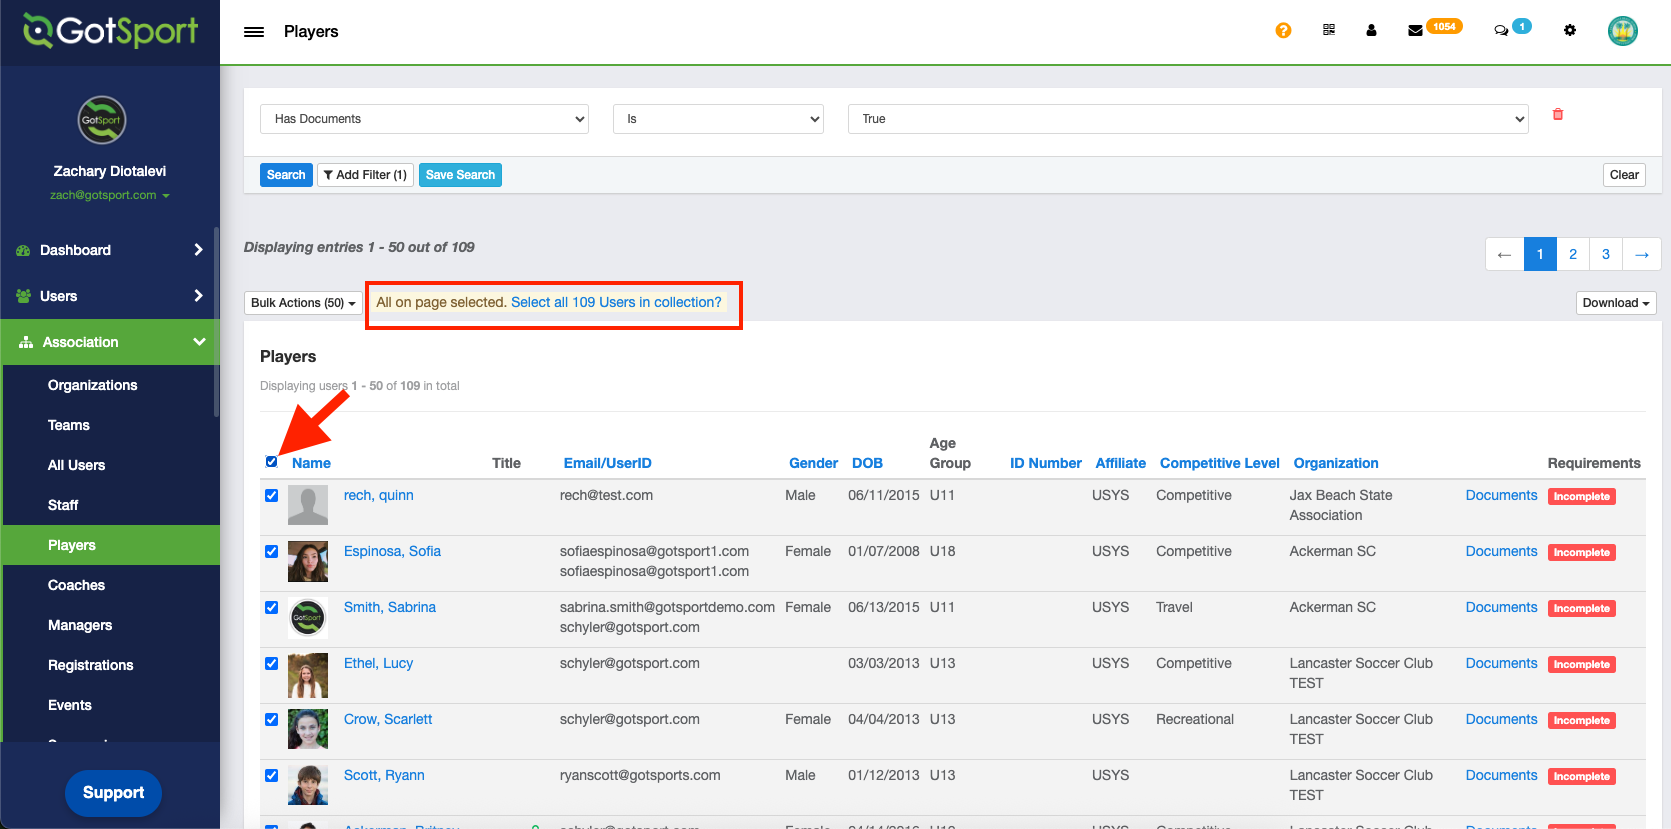Toggle the hamburger sidebar menu icon
This screenshot has height=829, width=1671.
(254, 32)
